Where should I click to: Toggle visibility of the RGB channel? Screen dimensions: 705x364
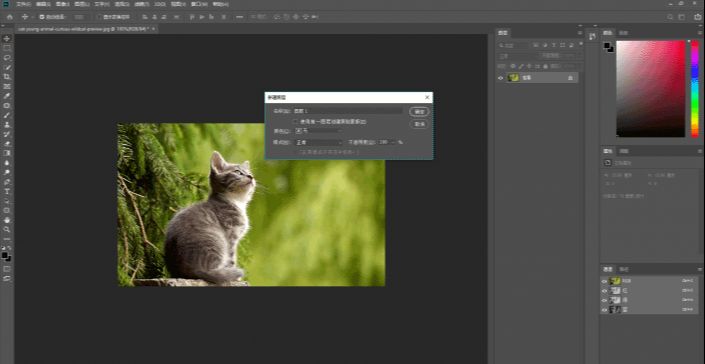(x=604, y=281)
